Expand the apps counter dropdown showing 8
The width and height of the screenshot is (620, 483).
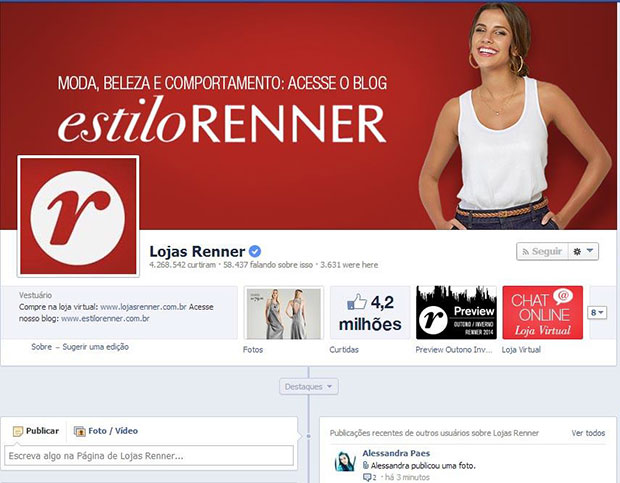click(597, 313)
